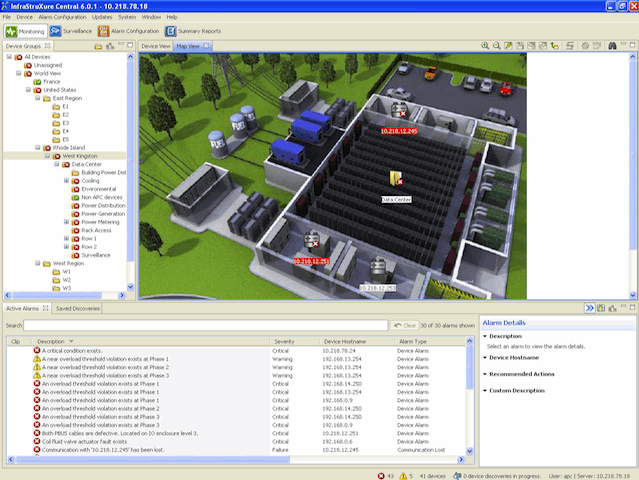Click the edit map pencil icon

508,46
